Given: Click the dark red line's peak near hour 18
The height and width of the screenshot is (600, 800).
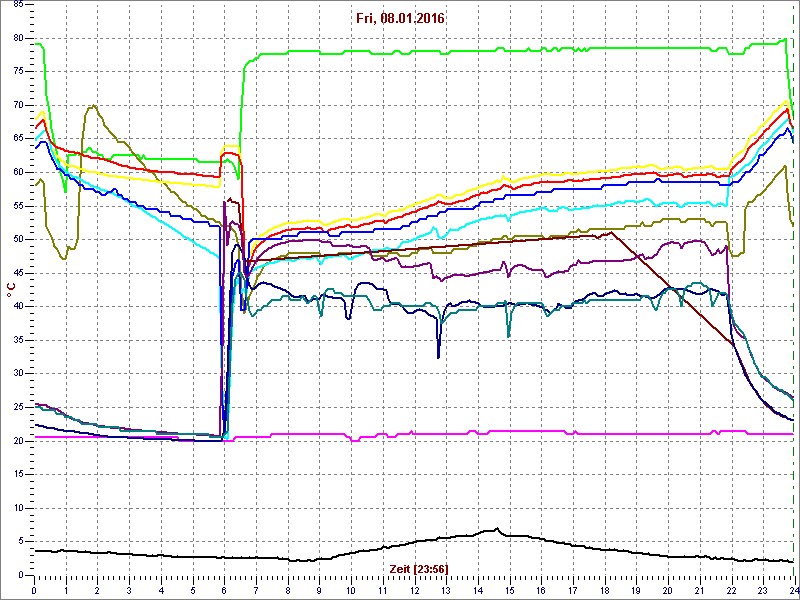Looking at the screenshot, I should pyautogui.click(x=610, y=233).
